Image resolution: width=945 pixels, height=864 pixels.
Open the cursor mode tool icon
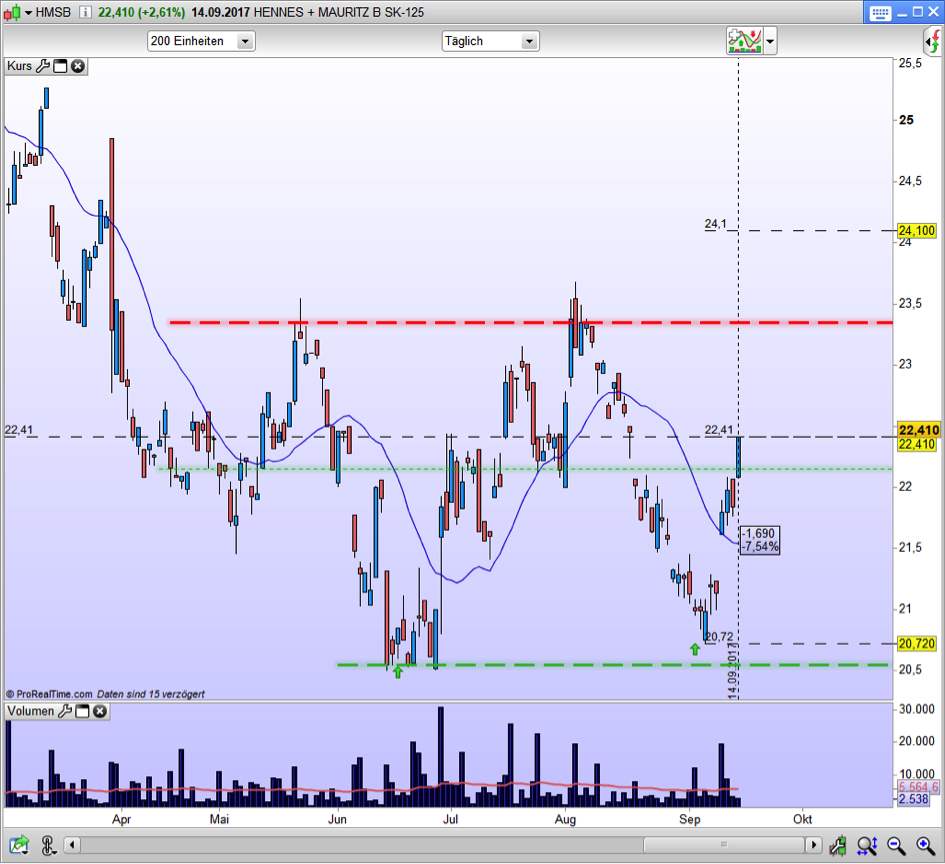coord(48,845)
